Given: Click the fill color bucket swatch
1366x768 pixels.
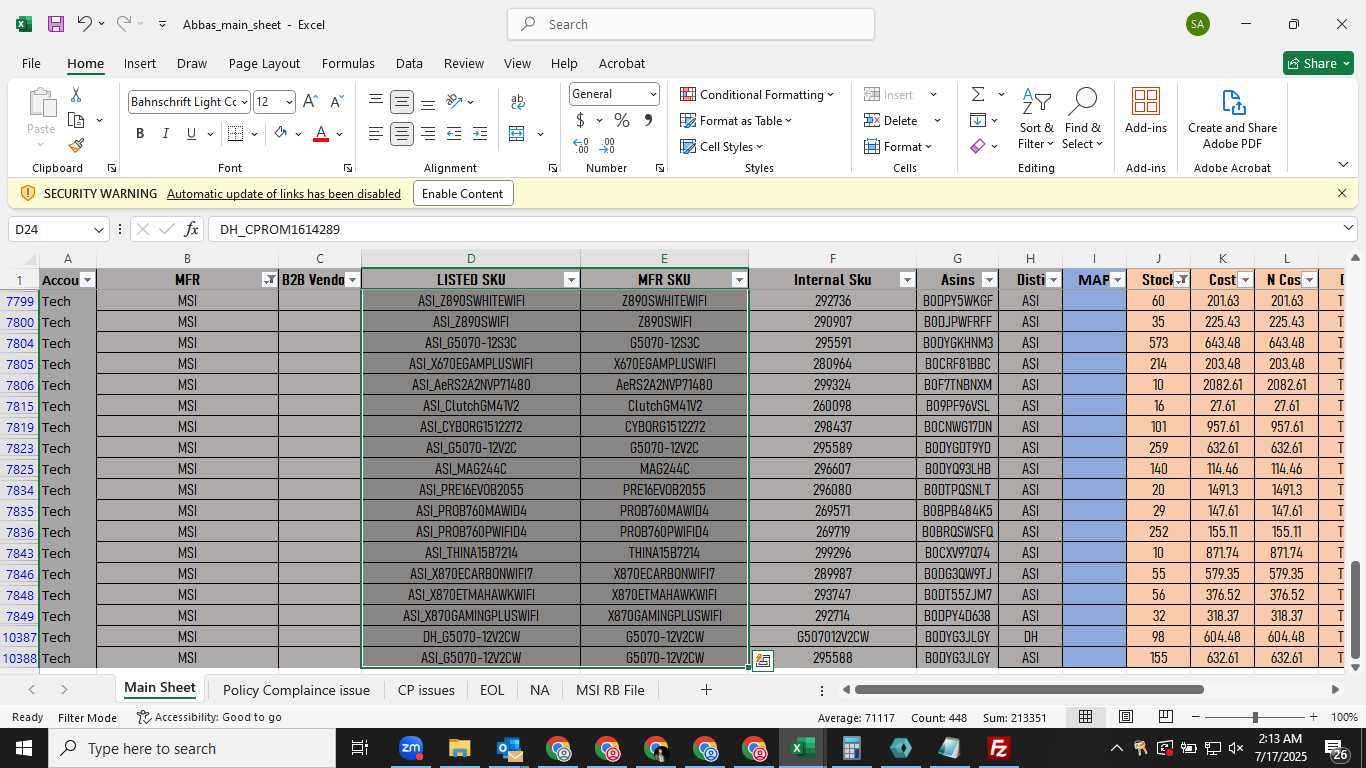Looking at the screenshot, I should 281,133.
